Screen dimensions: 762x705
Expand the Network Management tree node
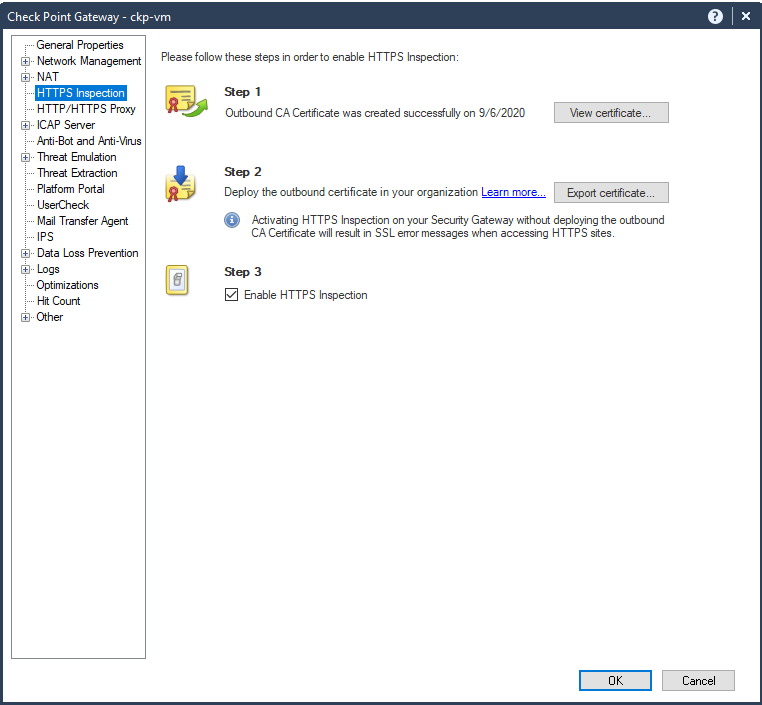[x=26, y=61]
